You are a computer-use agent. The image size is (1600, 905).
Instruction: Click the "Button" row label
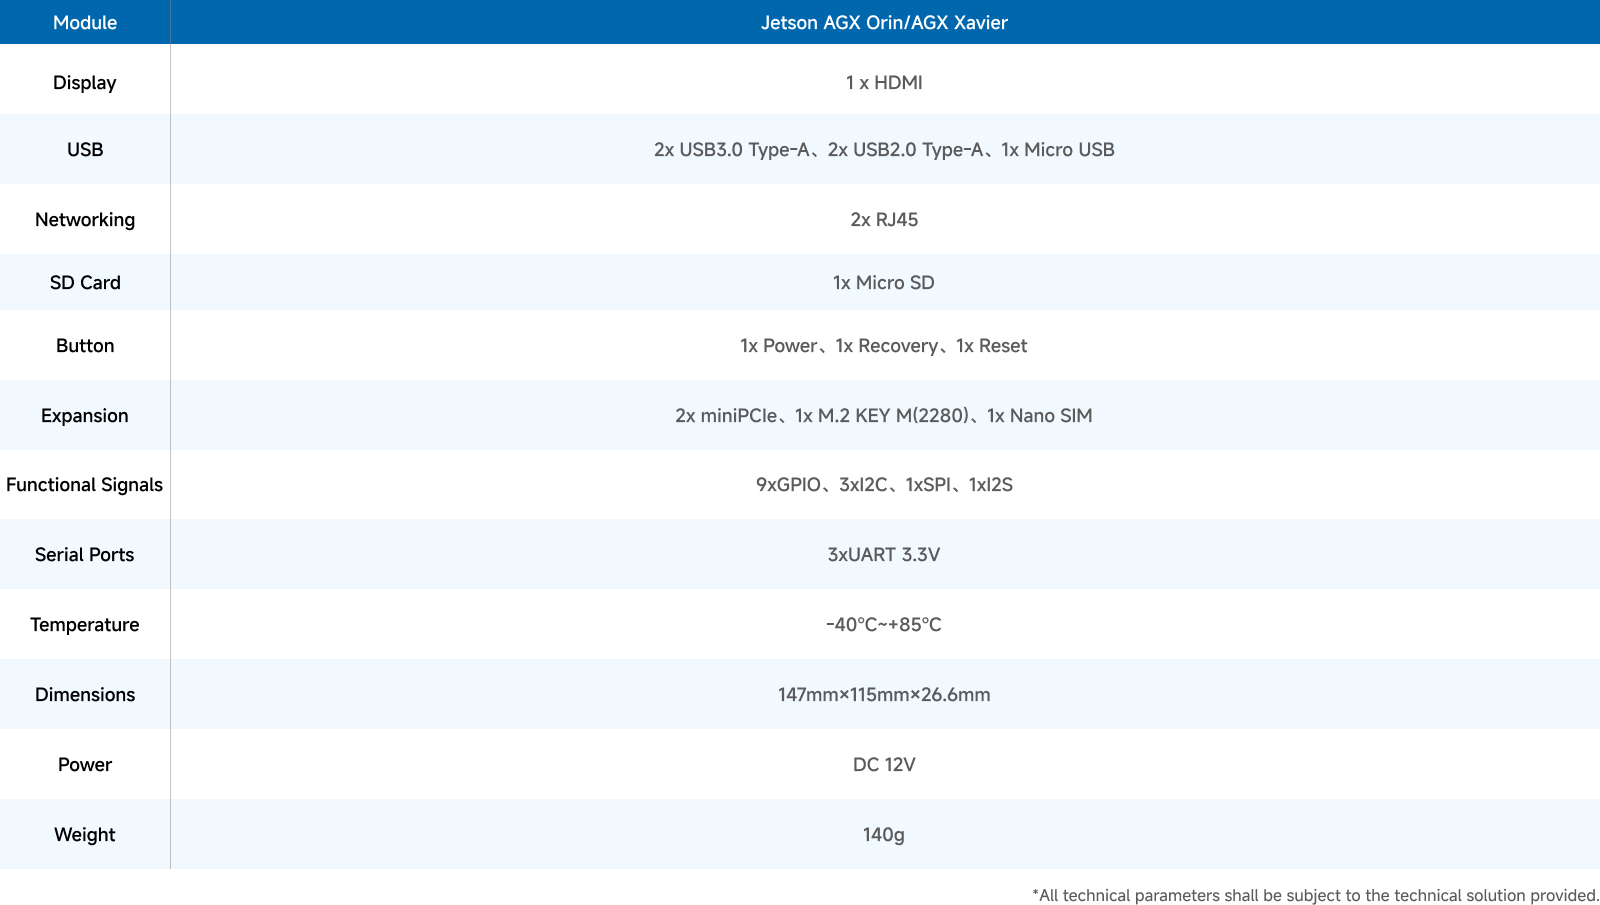pyautogui.click(x=85, y=346)
